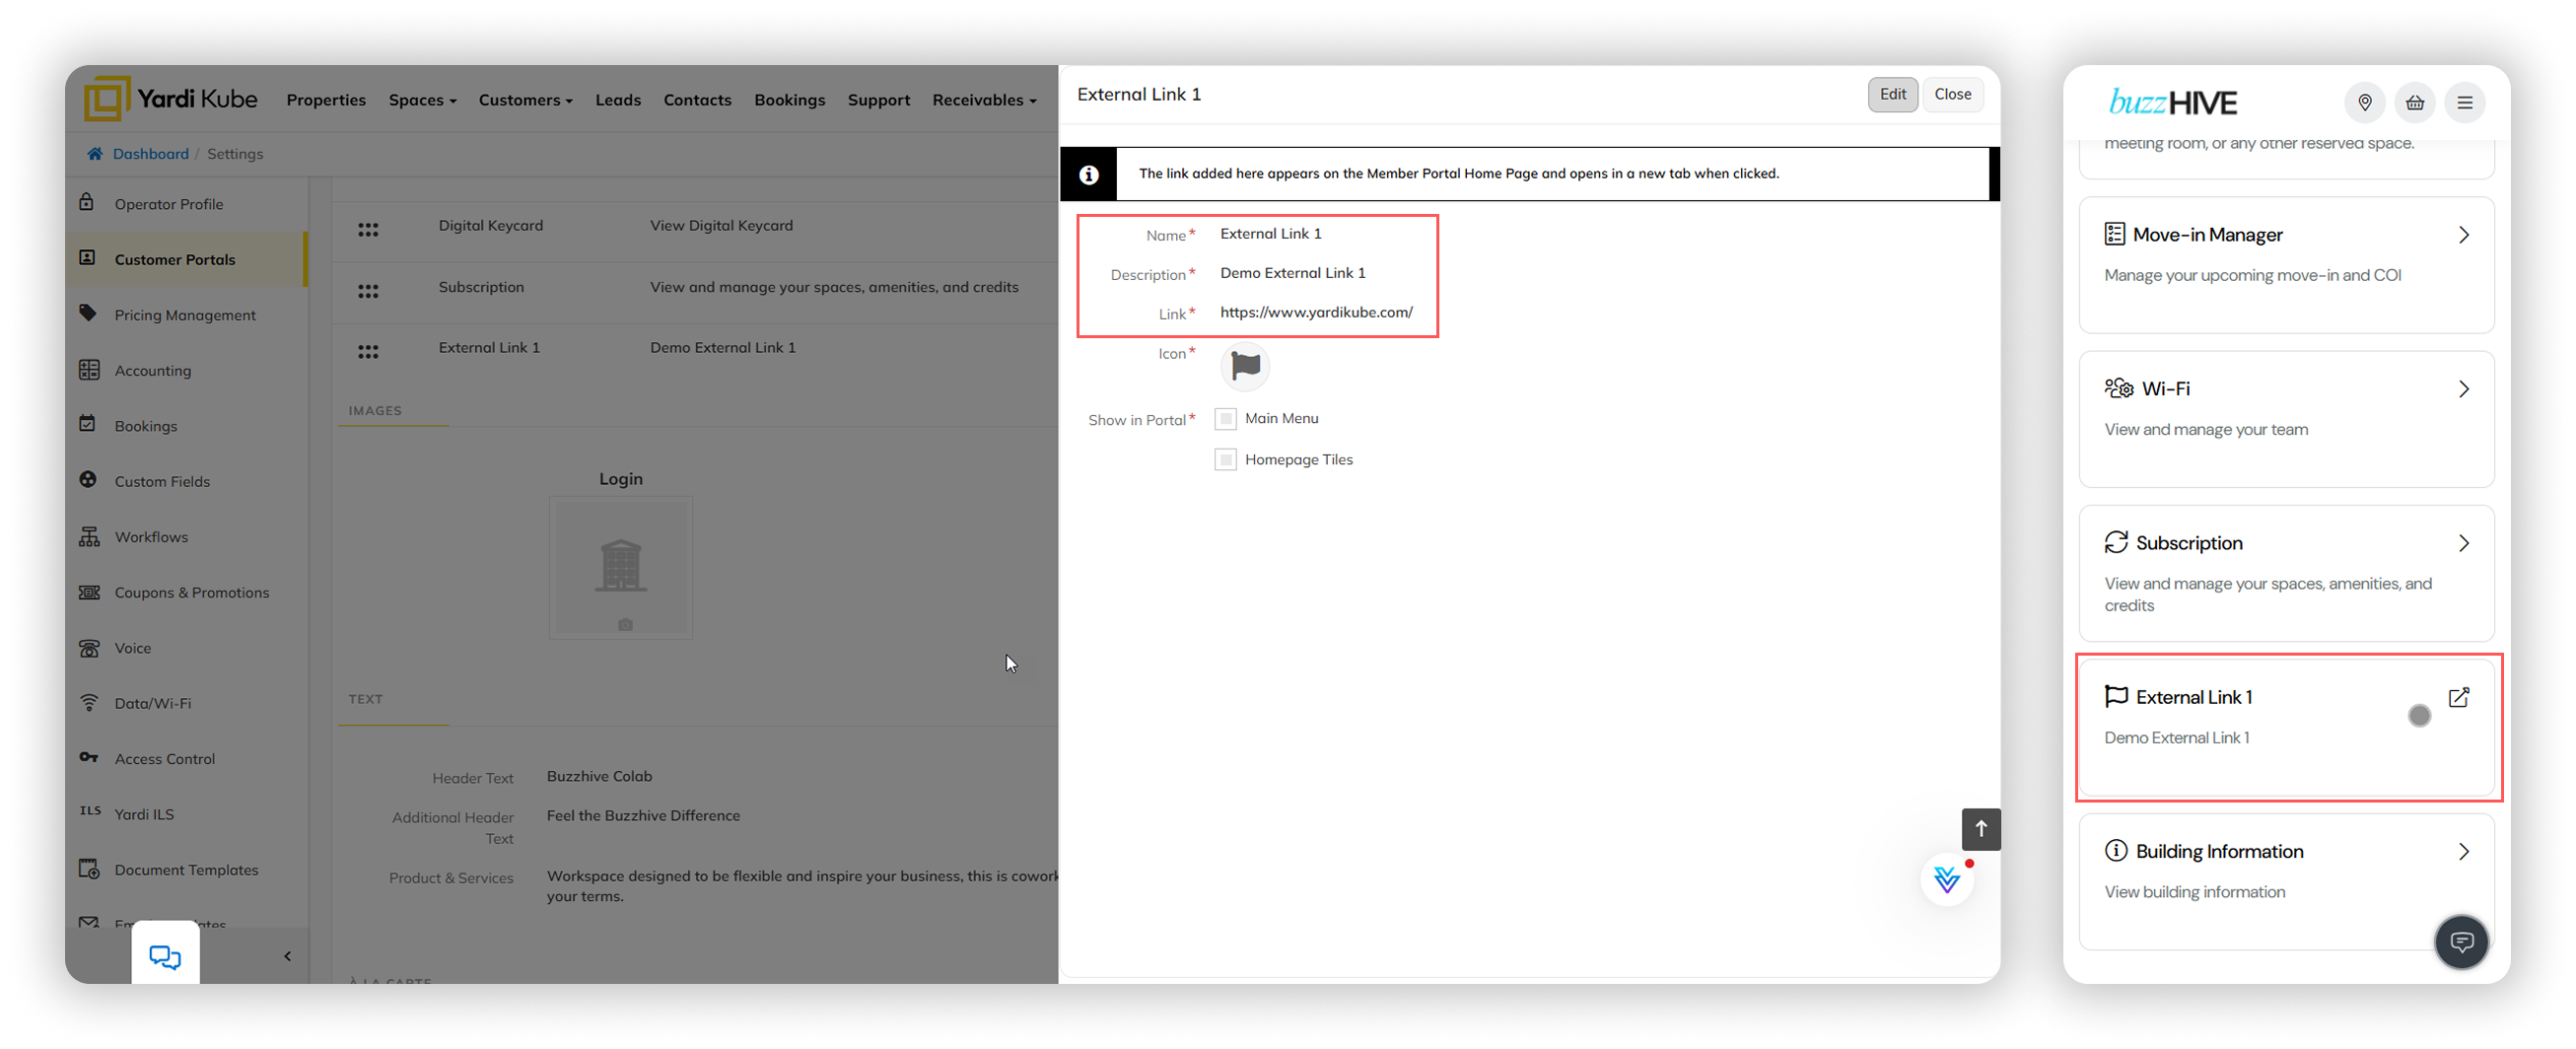Open the buzzHIVE support chat icon
2576x1049 pixels.
point(2461,941)
